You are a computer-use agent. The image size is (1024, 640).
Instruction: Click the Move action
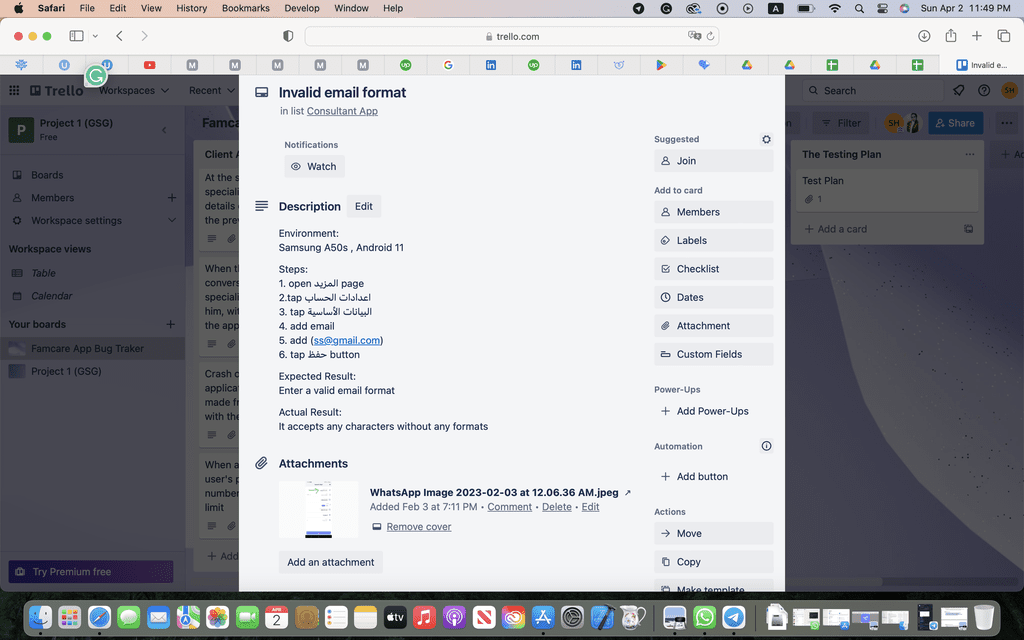[714, 534]
